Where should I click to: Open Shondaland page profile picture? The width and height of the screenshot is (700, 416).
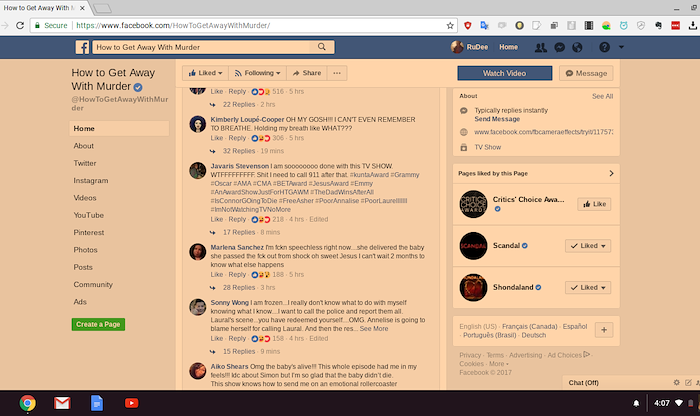[x=473, y=287]
